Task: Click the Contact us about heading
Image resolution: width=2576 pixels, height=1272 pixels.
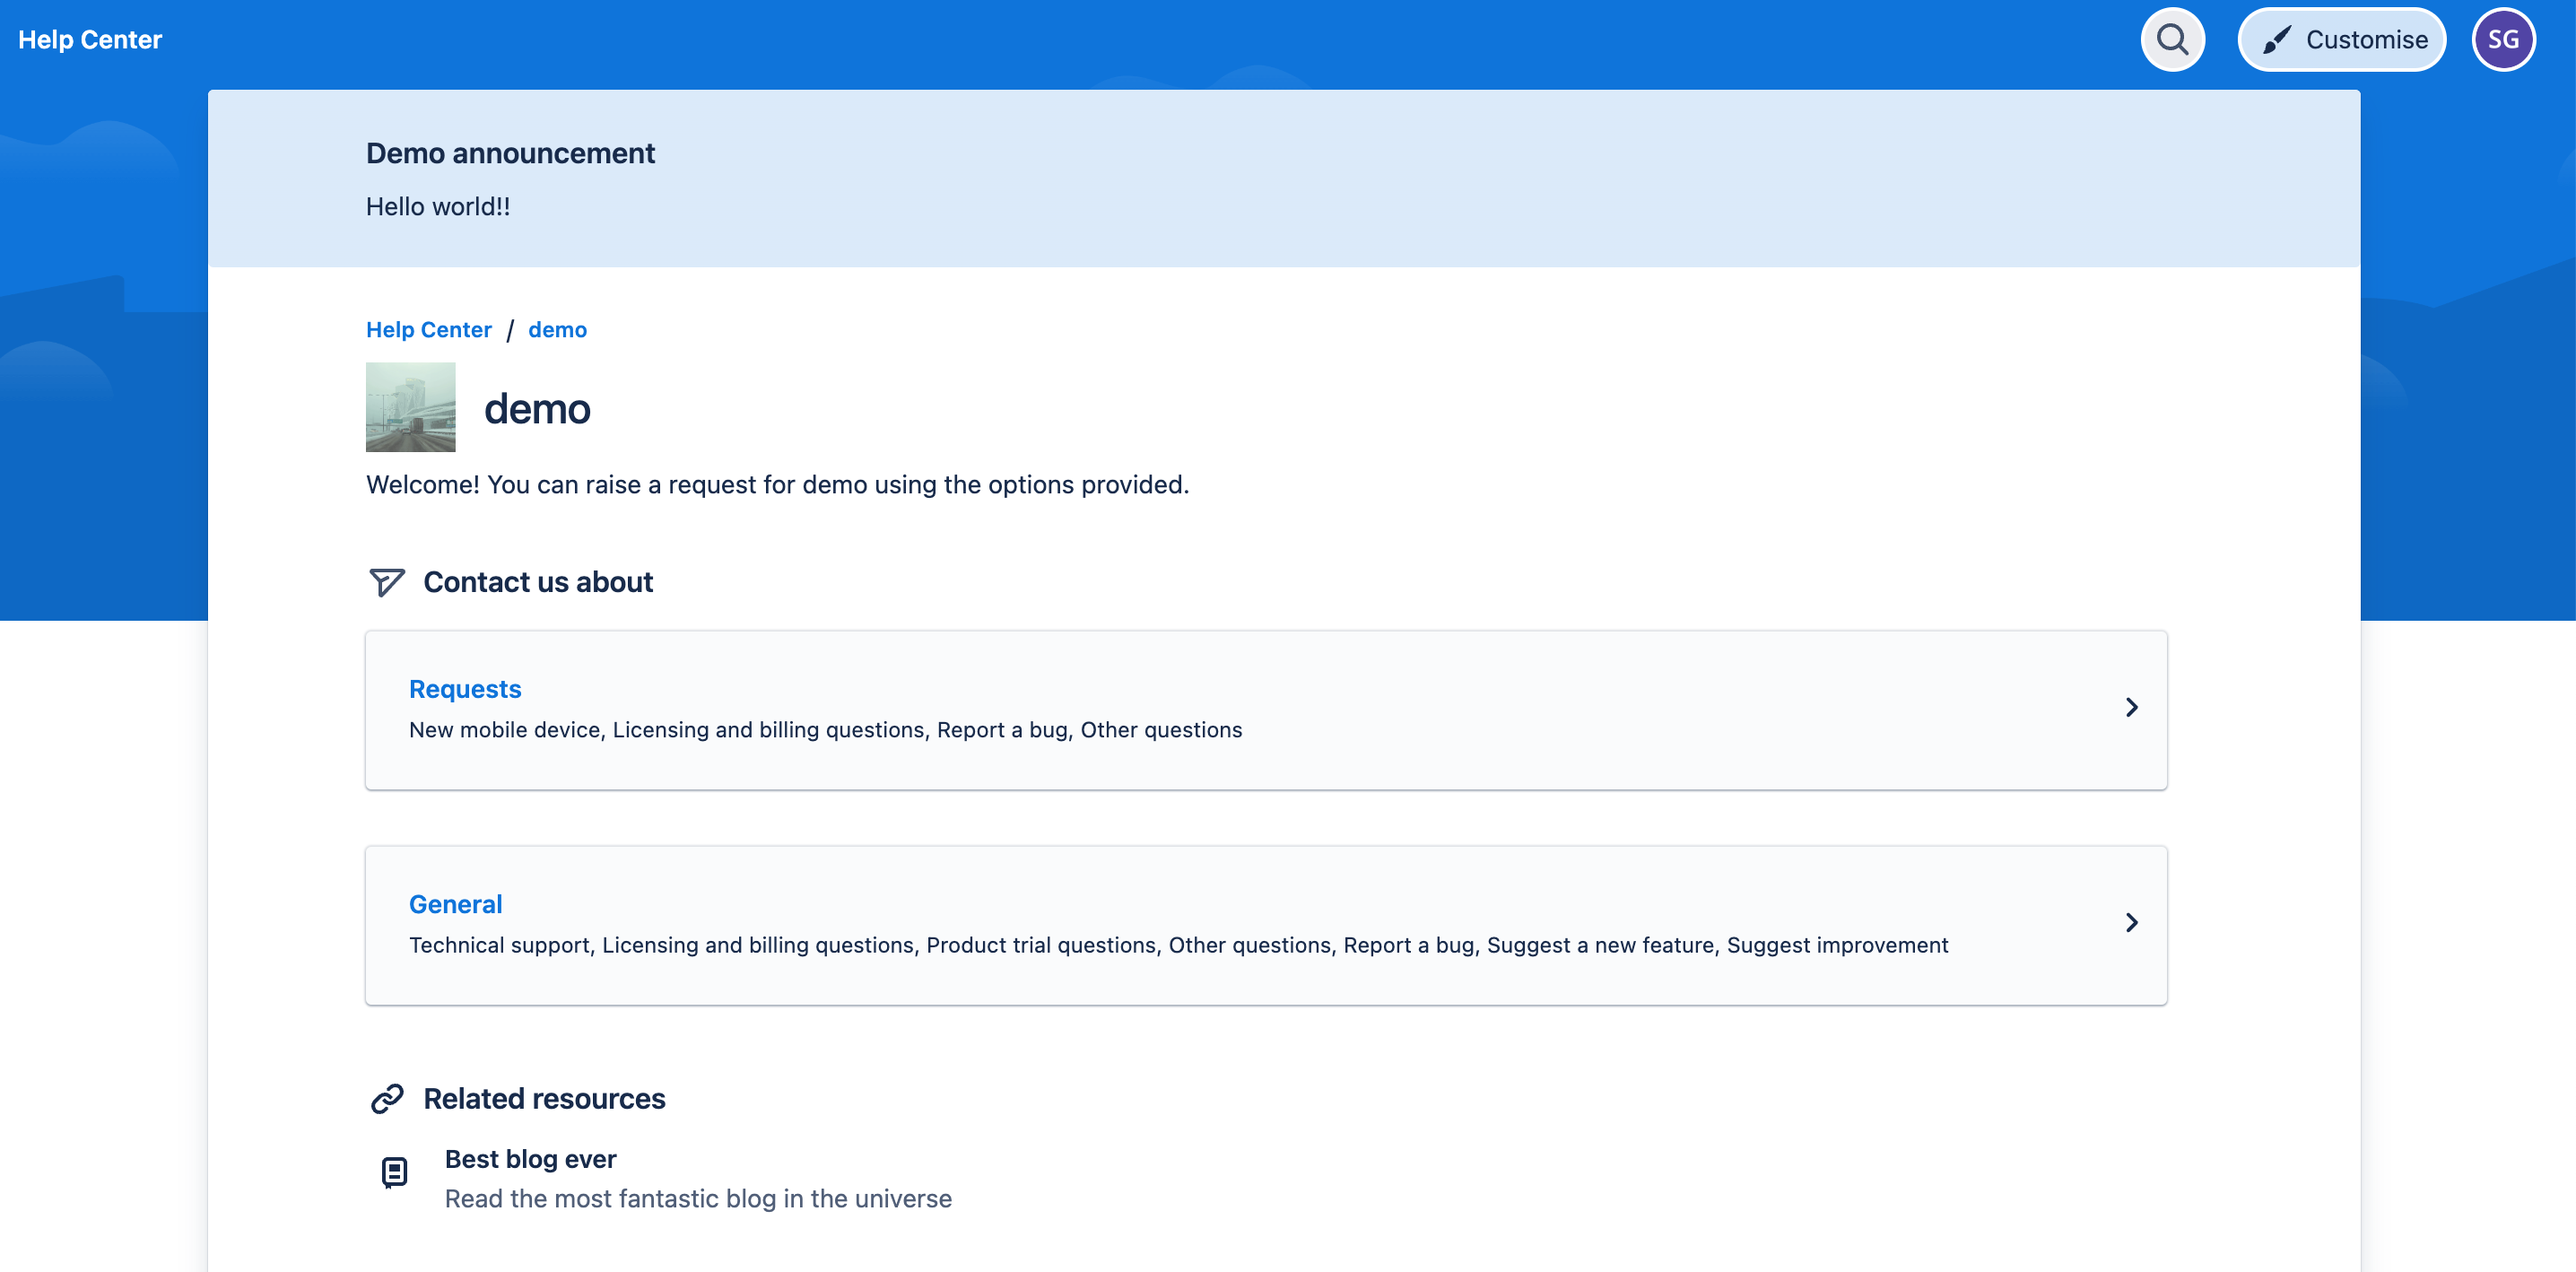Action: (538, 582)
